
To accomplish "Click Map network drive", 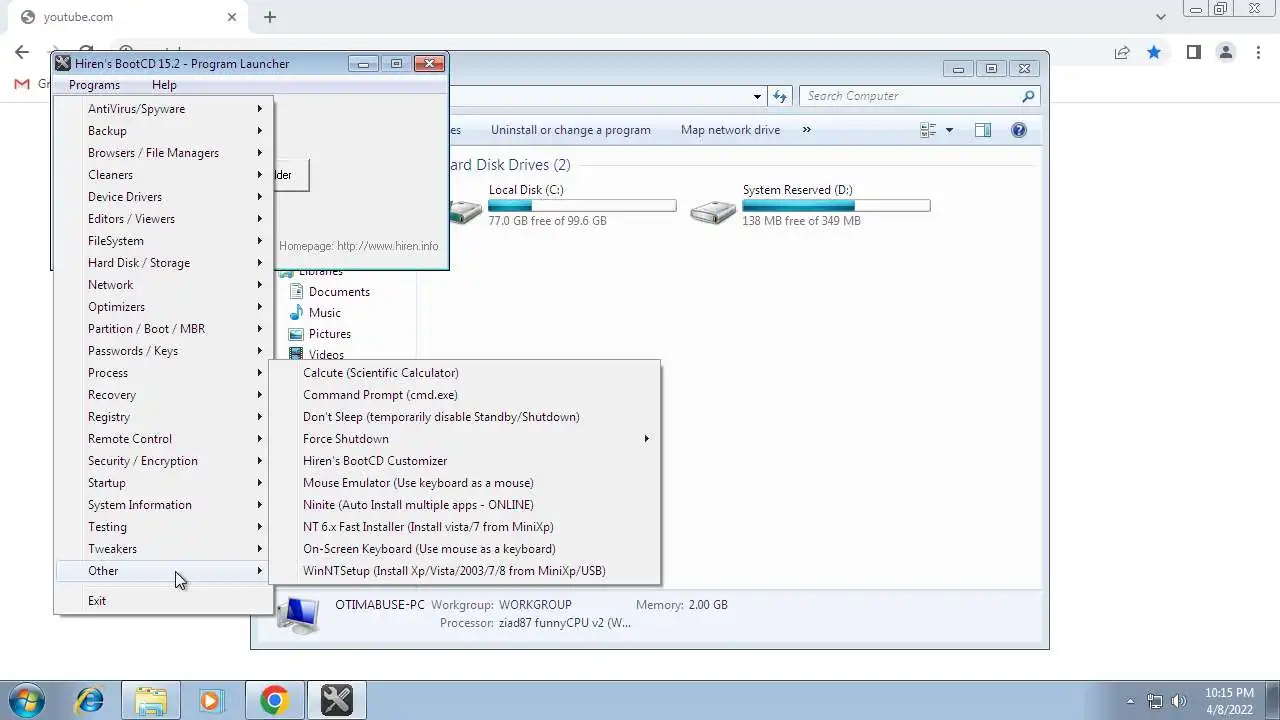I will pyautogui.click(x=730, y=130).
